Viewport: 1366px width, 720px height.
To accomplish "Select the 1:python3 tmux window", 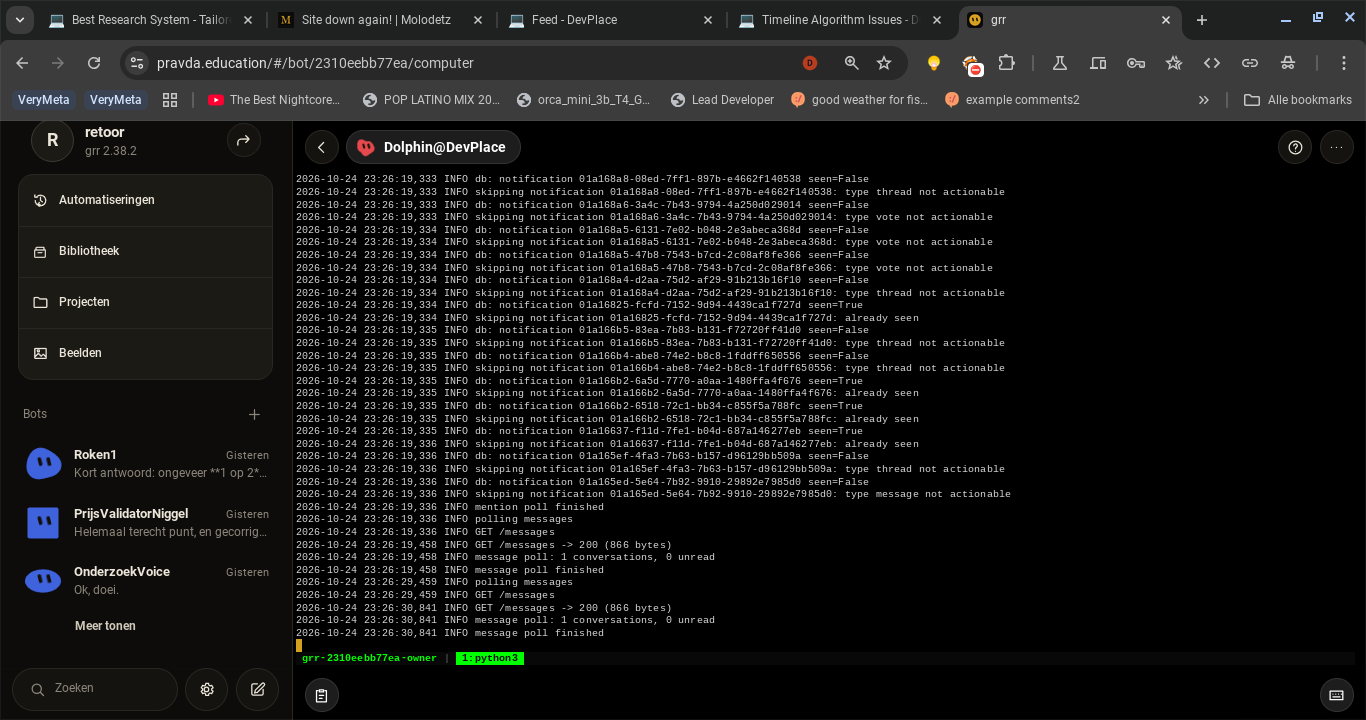I will pyautogui.click(x=489, y=658).
